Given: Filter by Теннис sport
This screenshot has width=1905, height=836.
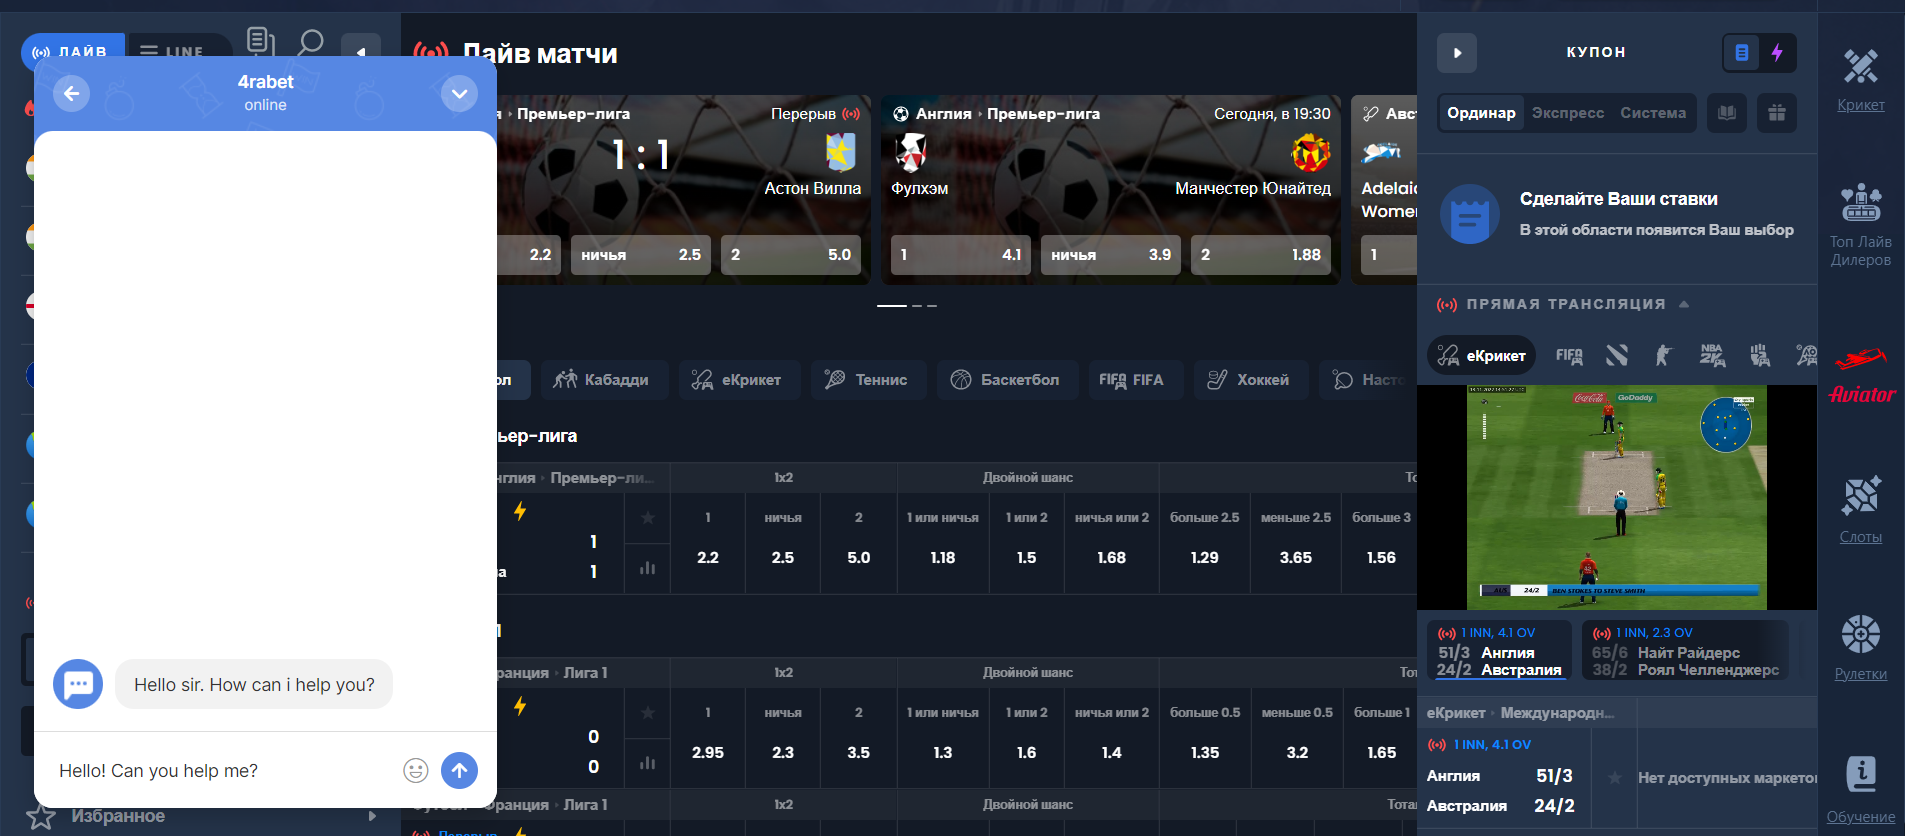Looking at the screenshot, I should [x=869, y=380].
